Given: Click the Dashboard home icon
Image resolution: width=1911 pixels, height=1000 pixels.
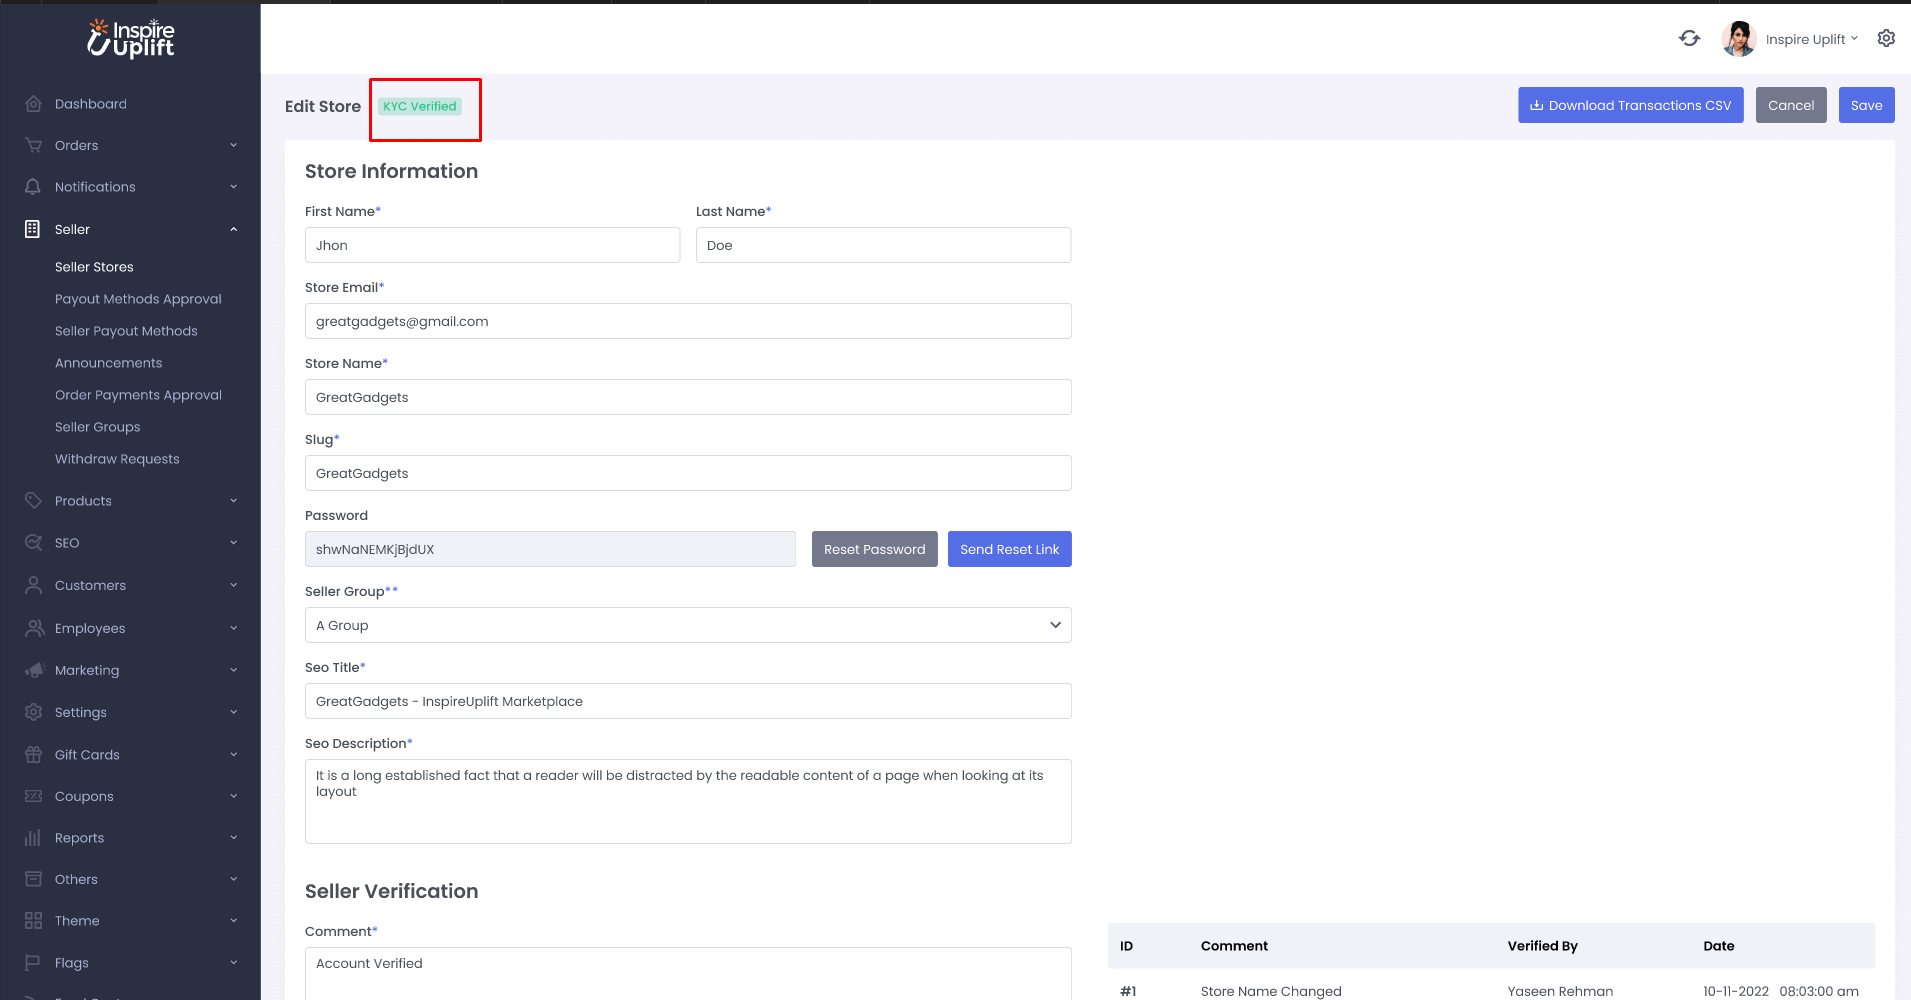Looking at the screenshot, I should pos(33,104).
